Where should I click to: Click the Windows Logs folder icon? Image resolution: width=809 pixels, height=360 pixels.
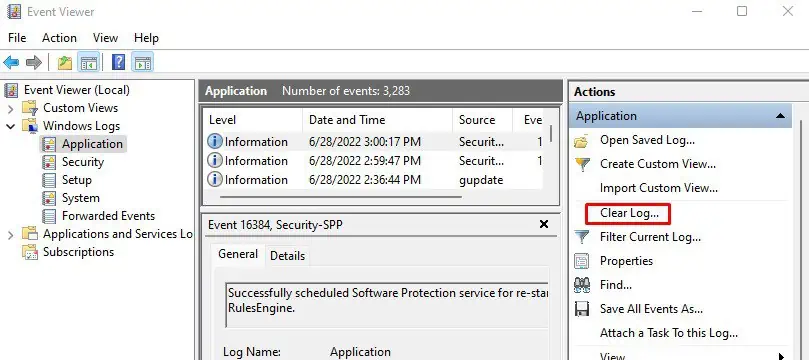[x=30, y=126]
